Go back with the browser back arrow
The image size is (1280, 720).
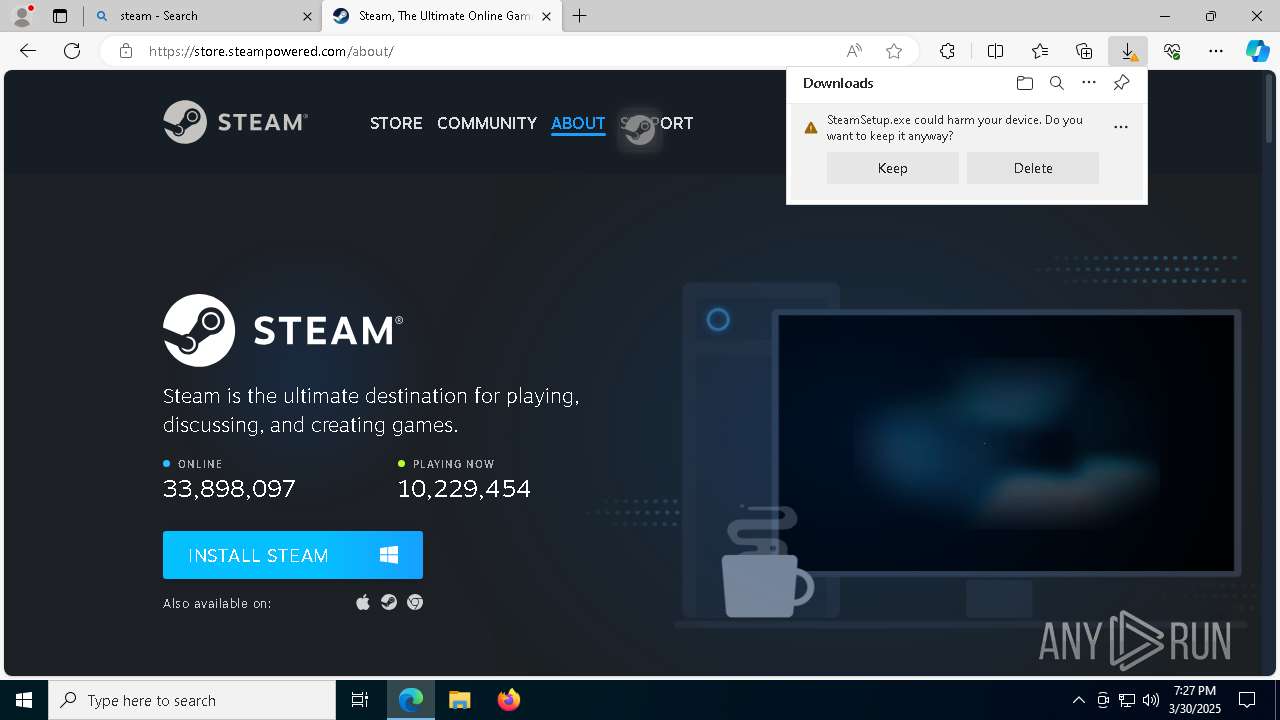pos(28,51)
